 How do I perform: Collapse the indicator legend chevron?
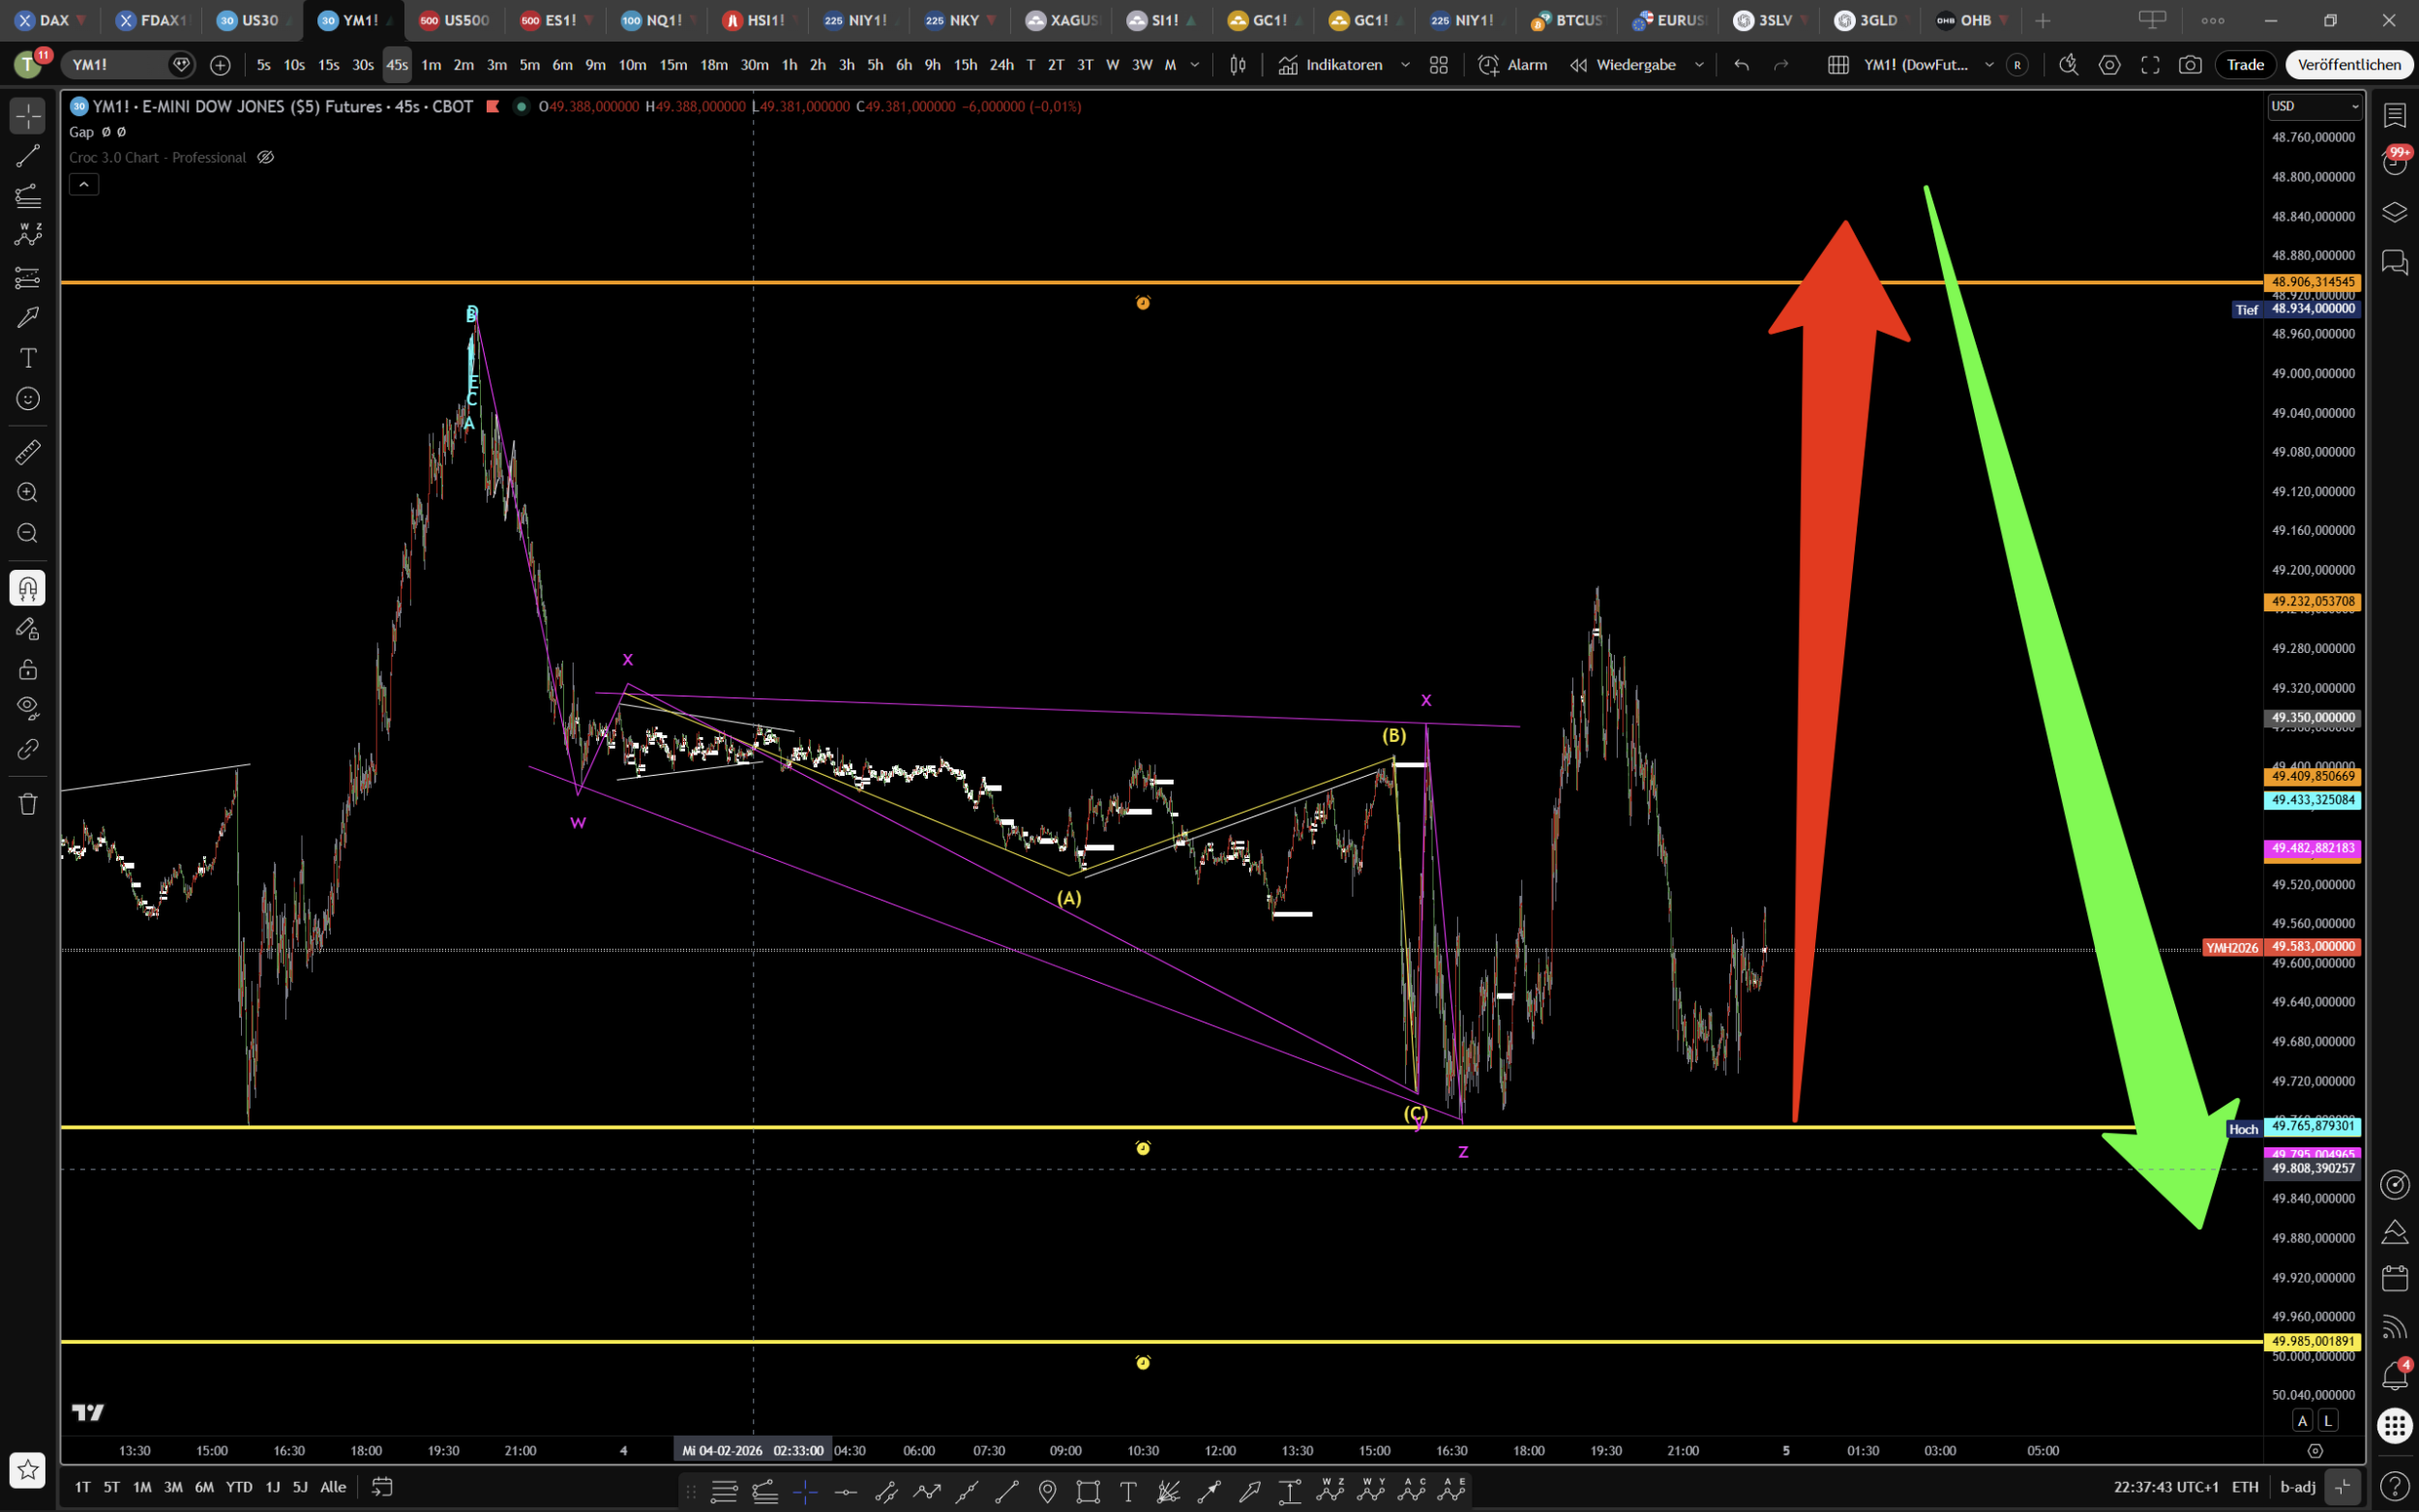84,184
